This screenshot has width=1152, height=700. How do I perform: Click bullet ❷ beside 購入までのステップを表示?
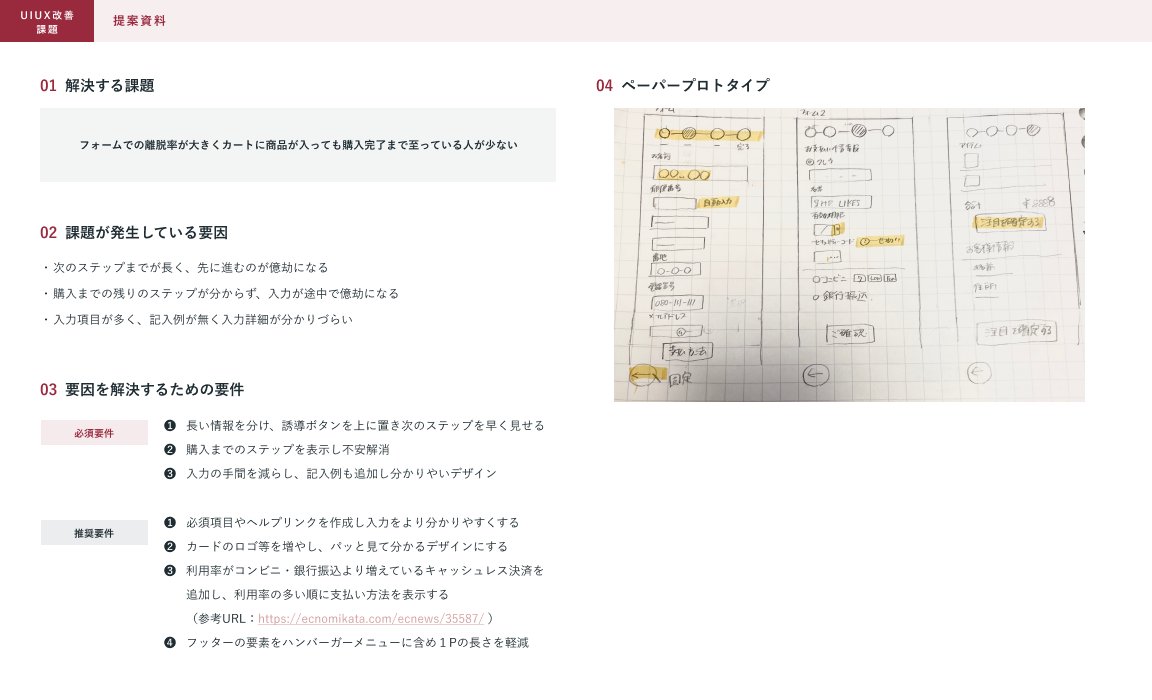tap(170, 449)
